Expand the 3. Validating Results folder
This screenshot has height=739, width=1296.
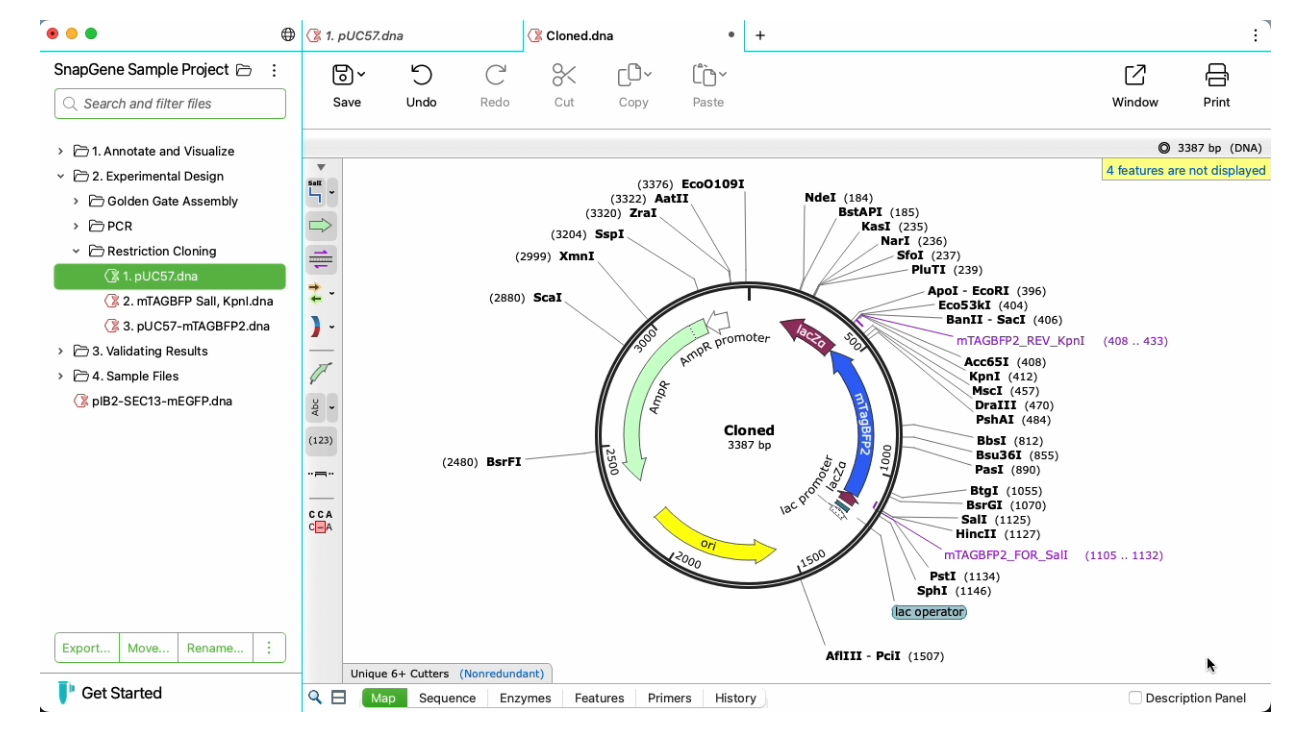point(61,351)
